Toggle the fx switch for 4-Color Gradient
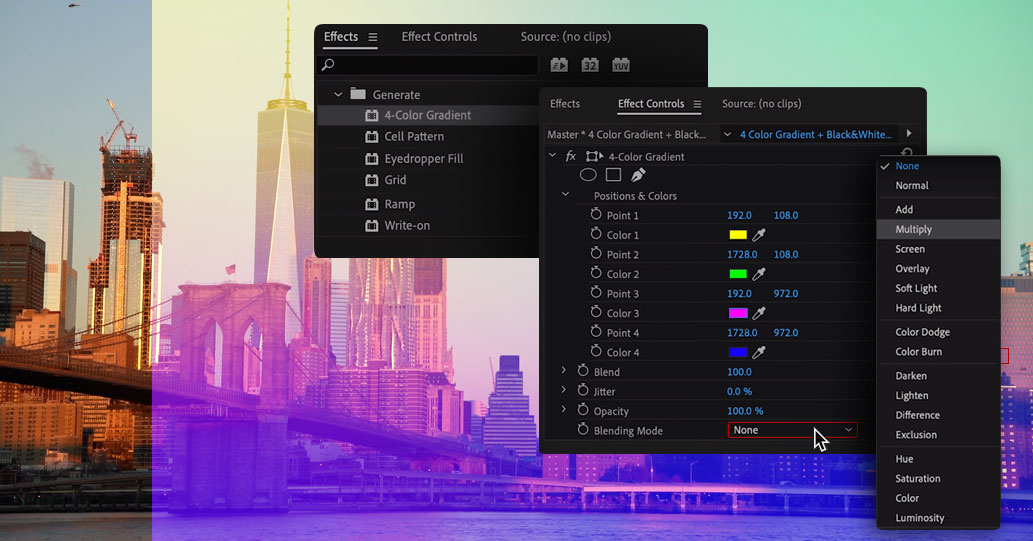Viewport: 1033px width, 541px height. pyautogui.click(x=571, y=157)
